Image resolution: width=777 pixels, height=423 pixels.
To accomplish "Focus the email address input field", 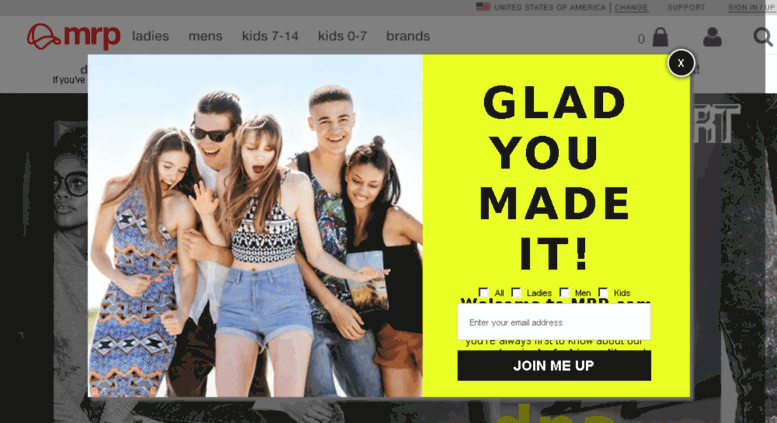I will pyautogui.click(x=554, y=322).
